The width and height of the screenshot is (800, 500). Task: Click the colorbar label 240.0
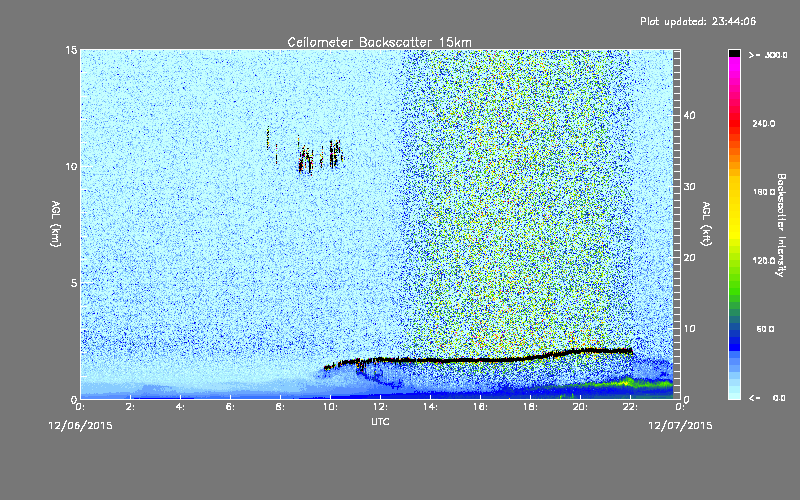coord(764,123)
